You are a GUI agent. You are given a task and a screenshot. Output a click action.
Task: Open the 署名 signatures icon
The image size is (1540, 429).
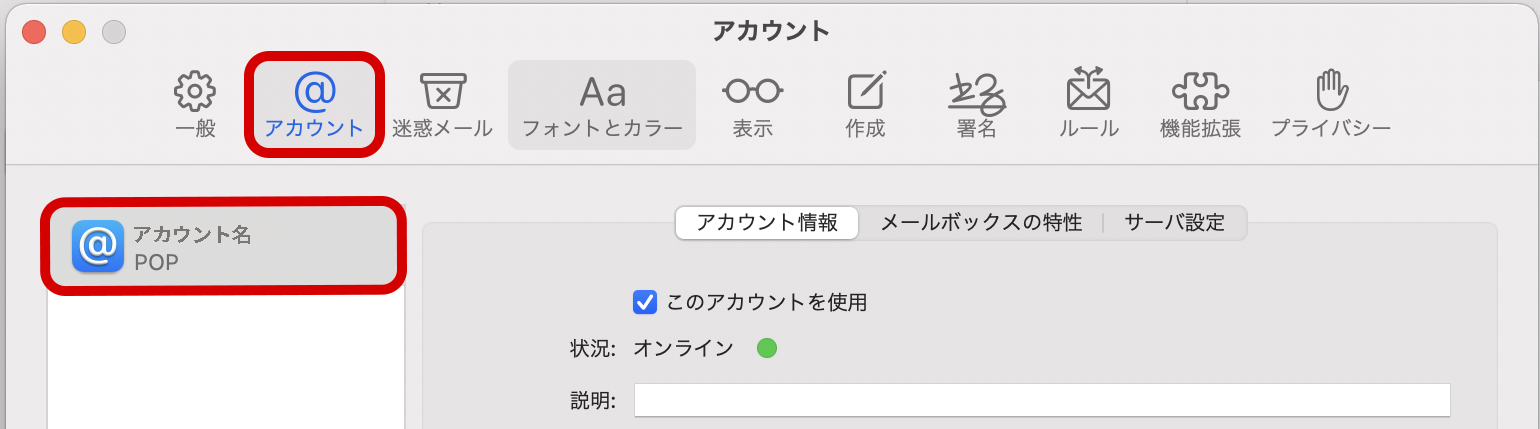click(977, 92)
